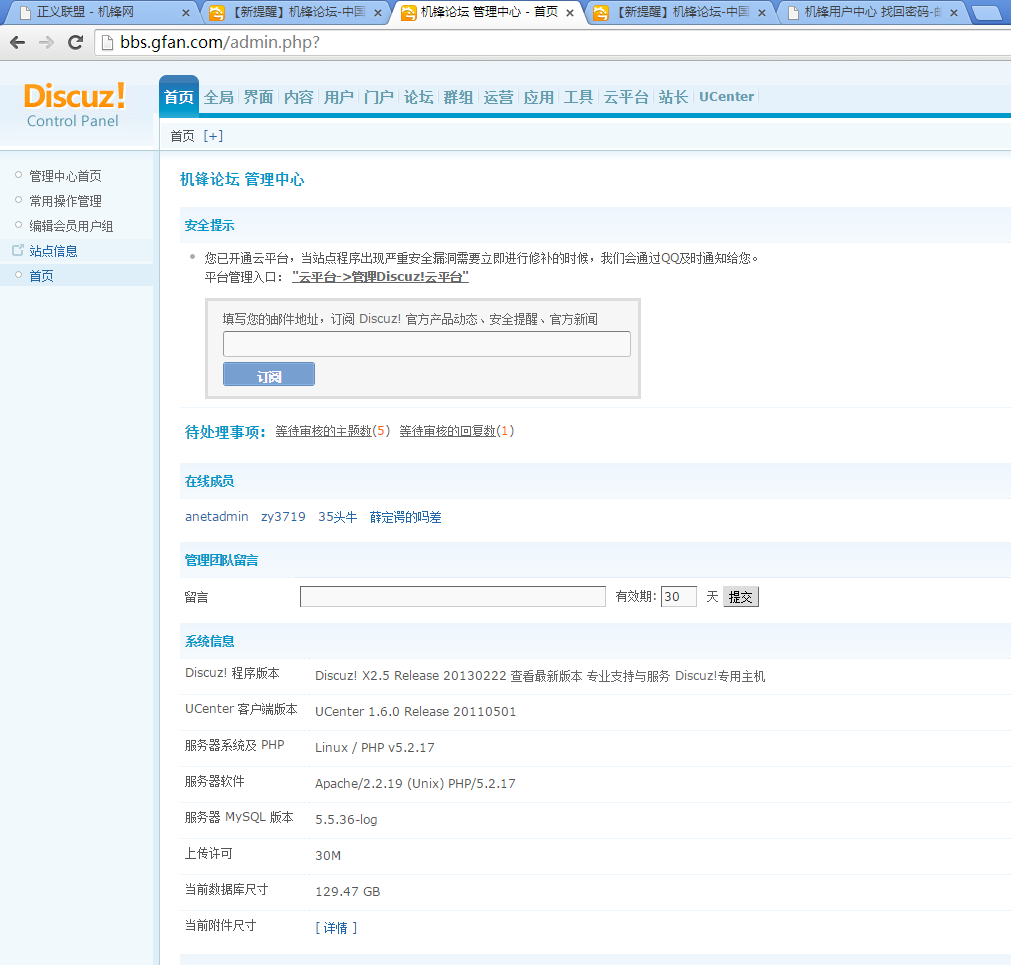Open 站点信息 sidebar link
The height and width of the screenshot is (965, 1011).
(54, 251)
